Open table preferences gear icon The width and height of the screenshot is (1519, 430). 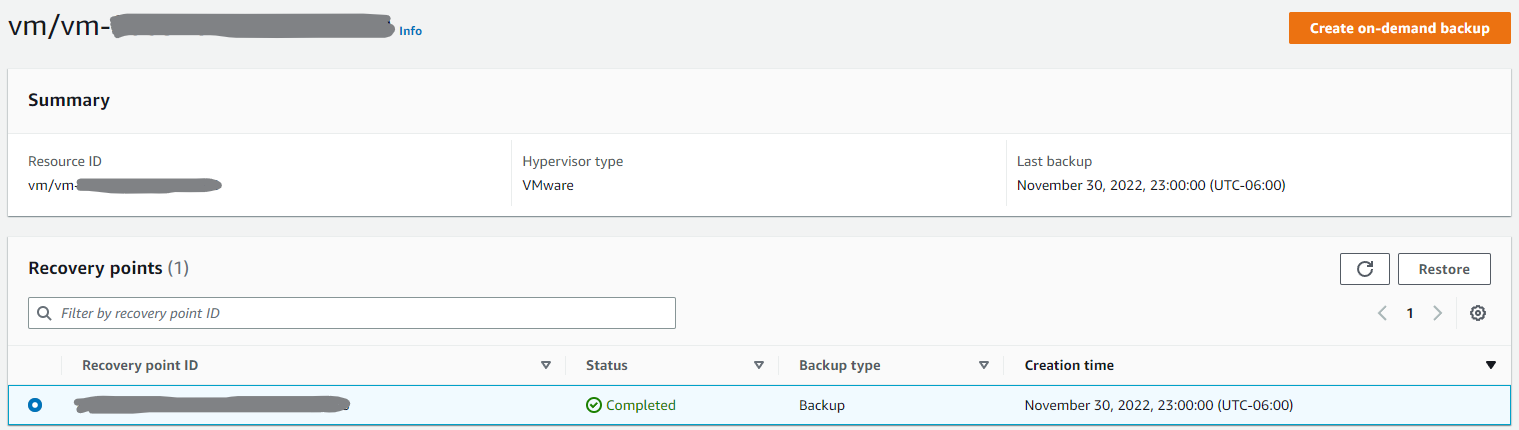tap(1477, 313)
